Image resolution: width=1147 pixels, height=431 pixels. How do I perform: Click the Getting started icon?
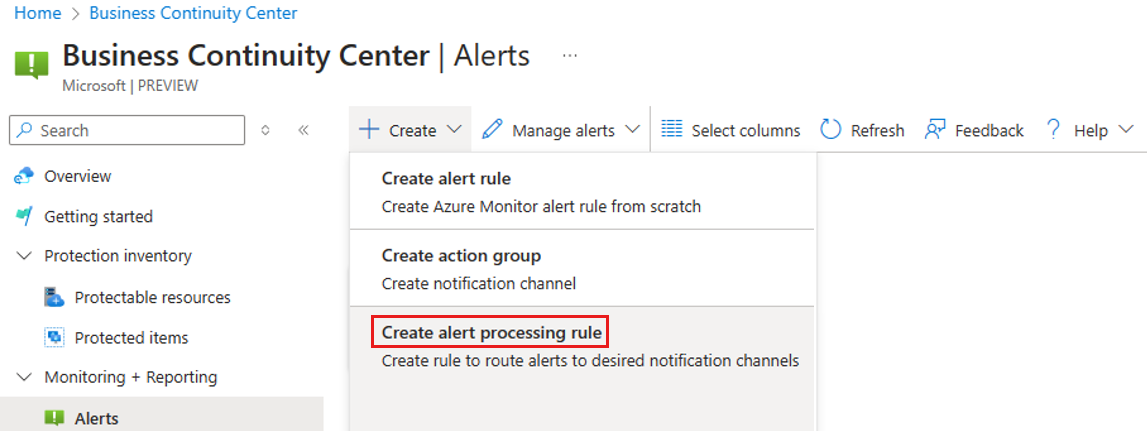pyautogui.click(x=24, y=216)
